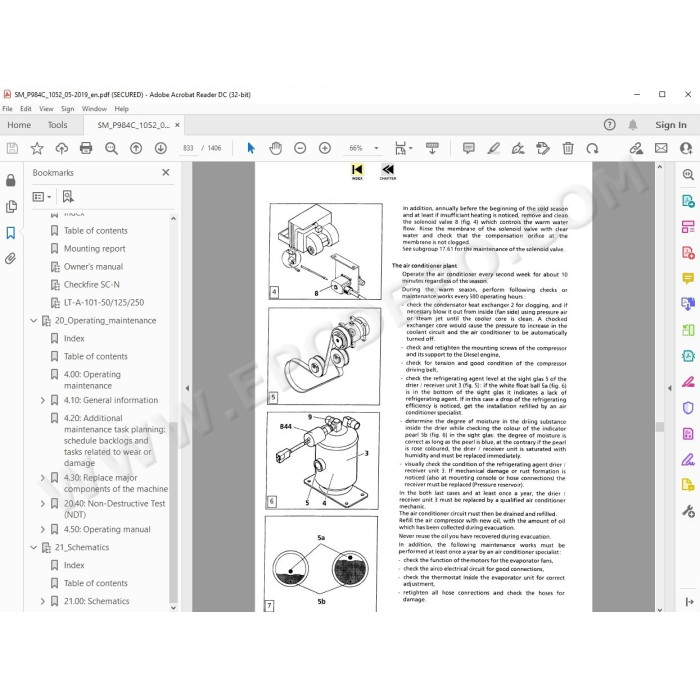The height and width of the screenshot is (700, 700).
Task: Star the file as favorite
Action: pos(37,148)
